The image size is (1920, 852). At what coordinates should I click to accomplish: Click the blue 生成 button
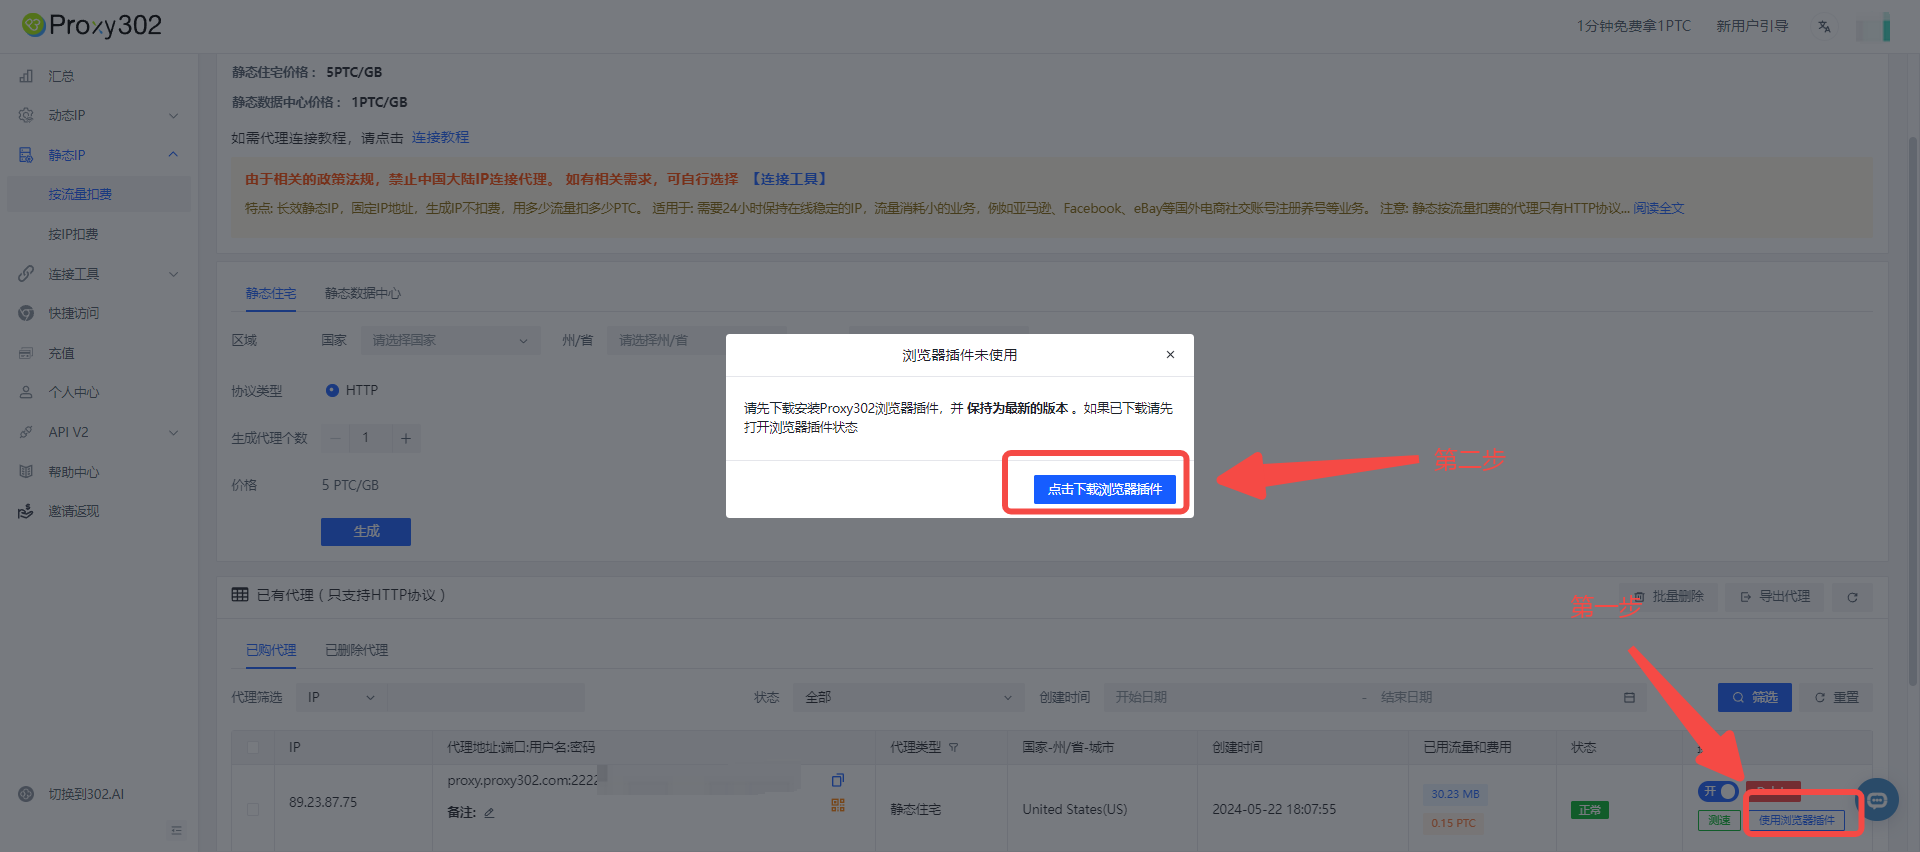[x=366, y=532]
